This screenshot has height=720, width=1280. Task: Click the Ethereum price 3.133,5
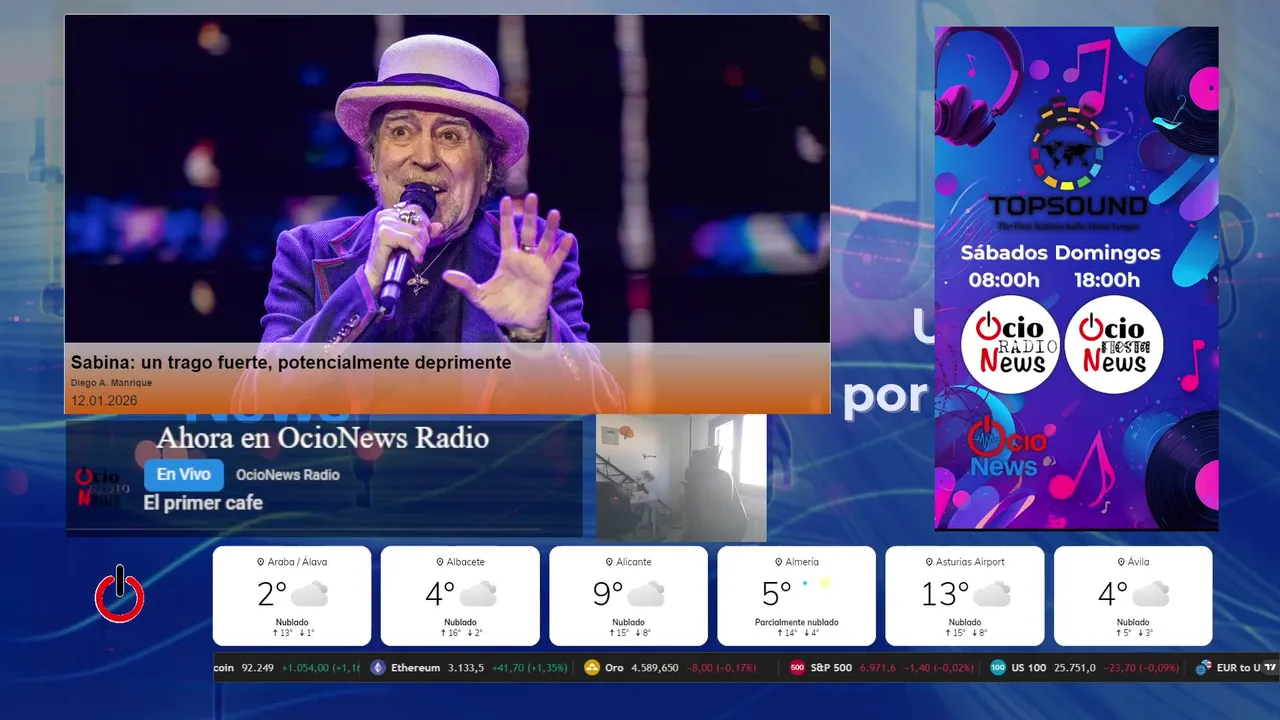(x=466, y=668)
